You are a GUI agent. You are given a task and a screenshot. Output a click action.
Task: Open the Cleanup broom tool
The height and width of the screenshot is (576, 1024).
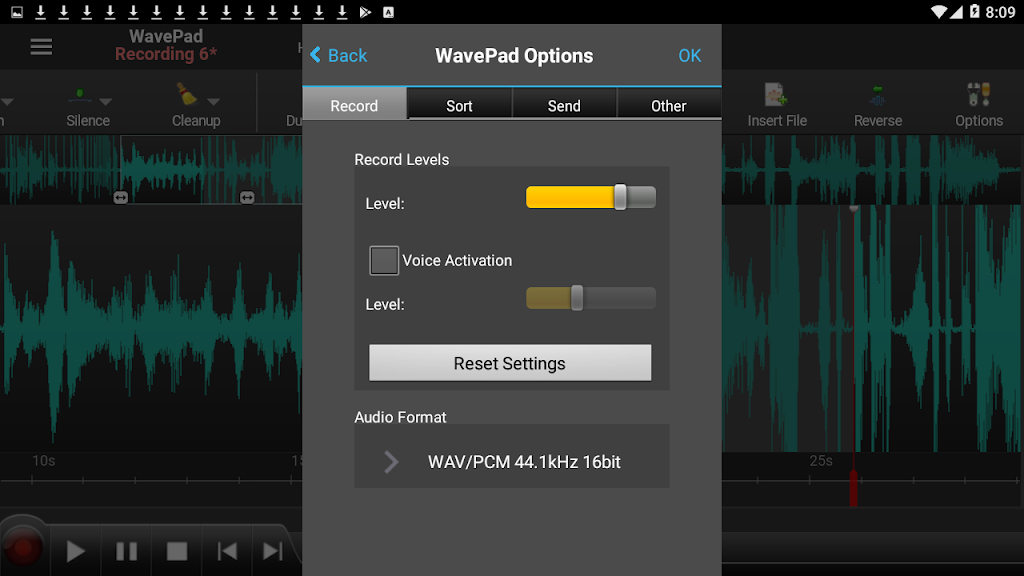pyautogui.click(x=187, y=94)
